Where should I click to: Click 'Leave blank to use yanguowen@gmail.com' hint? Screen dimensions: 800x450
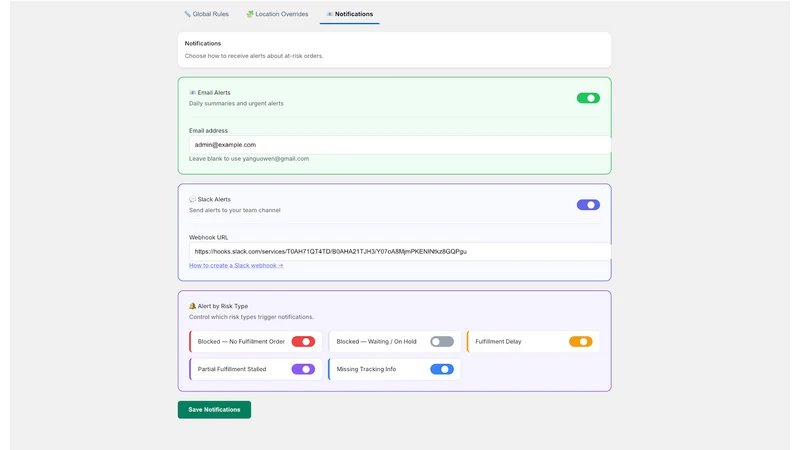tap(249, 159)
